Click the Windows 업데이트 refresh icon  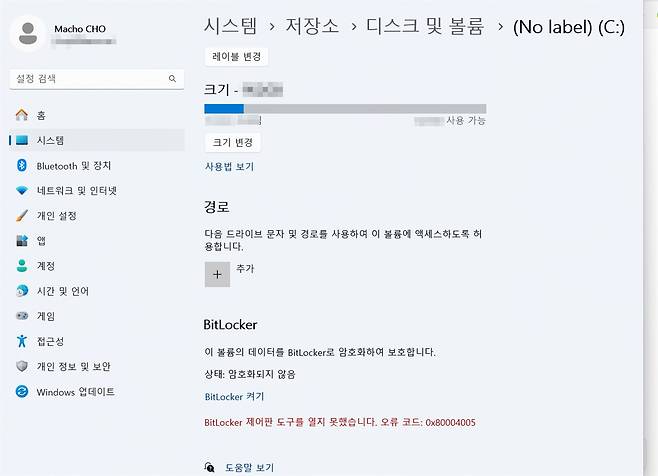(22, 392)
